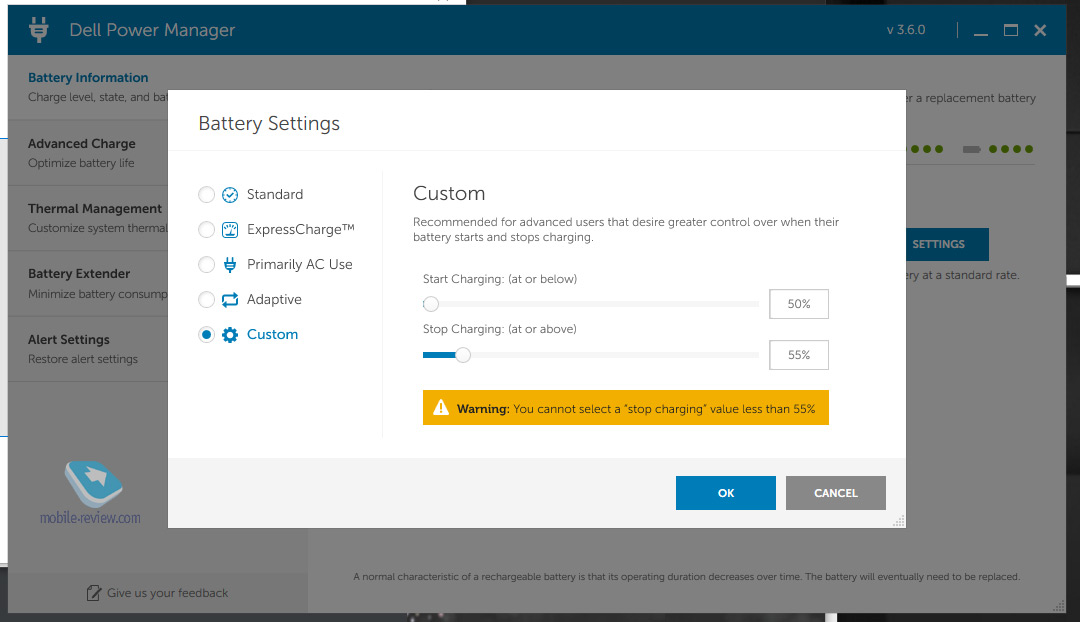Image resolution: width=1080 pixels, height=622 pixels.
Task: Click 'Start Charging: (at or below)' label
Action: [x=500, y=279]
